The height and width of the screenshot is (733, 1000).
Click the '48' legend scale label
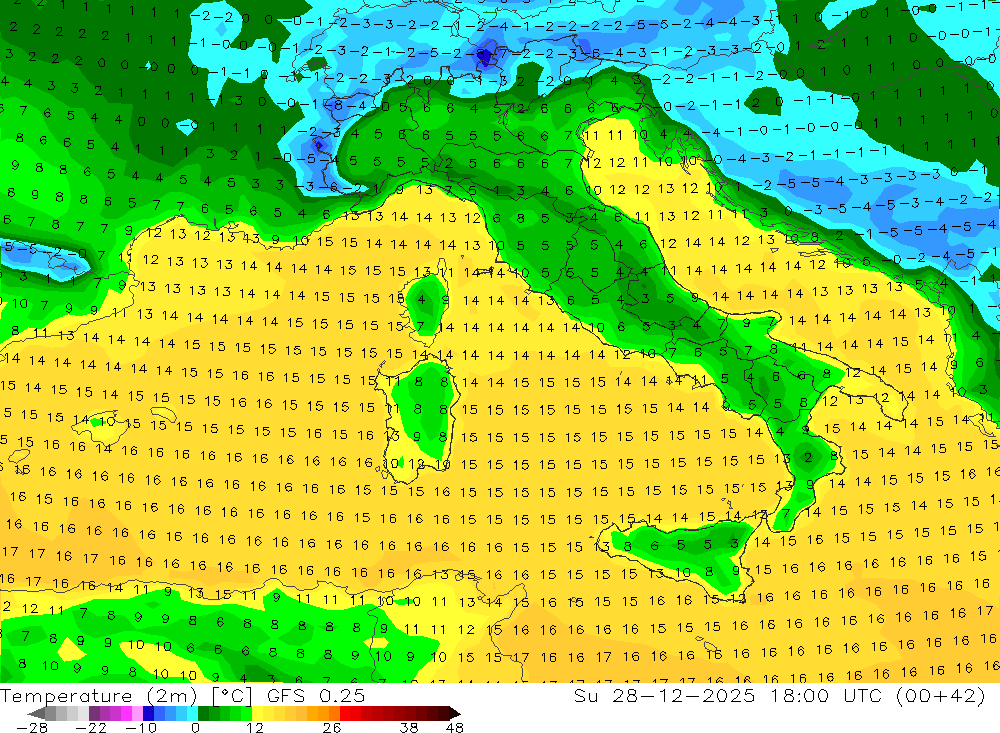coord(454,728)
